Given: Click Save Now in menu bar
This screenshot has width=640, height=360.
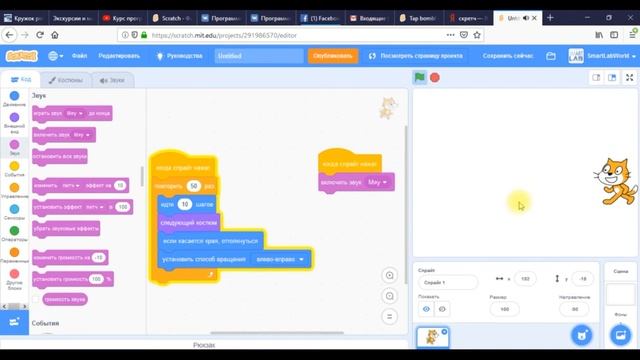Looking at the screenshot, I should click(x=508, y=56).
